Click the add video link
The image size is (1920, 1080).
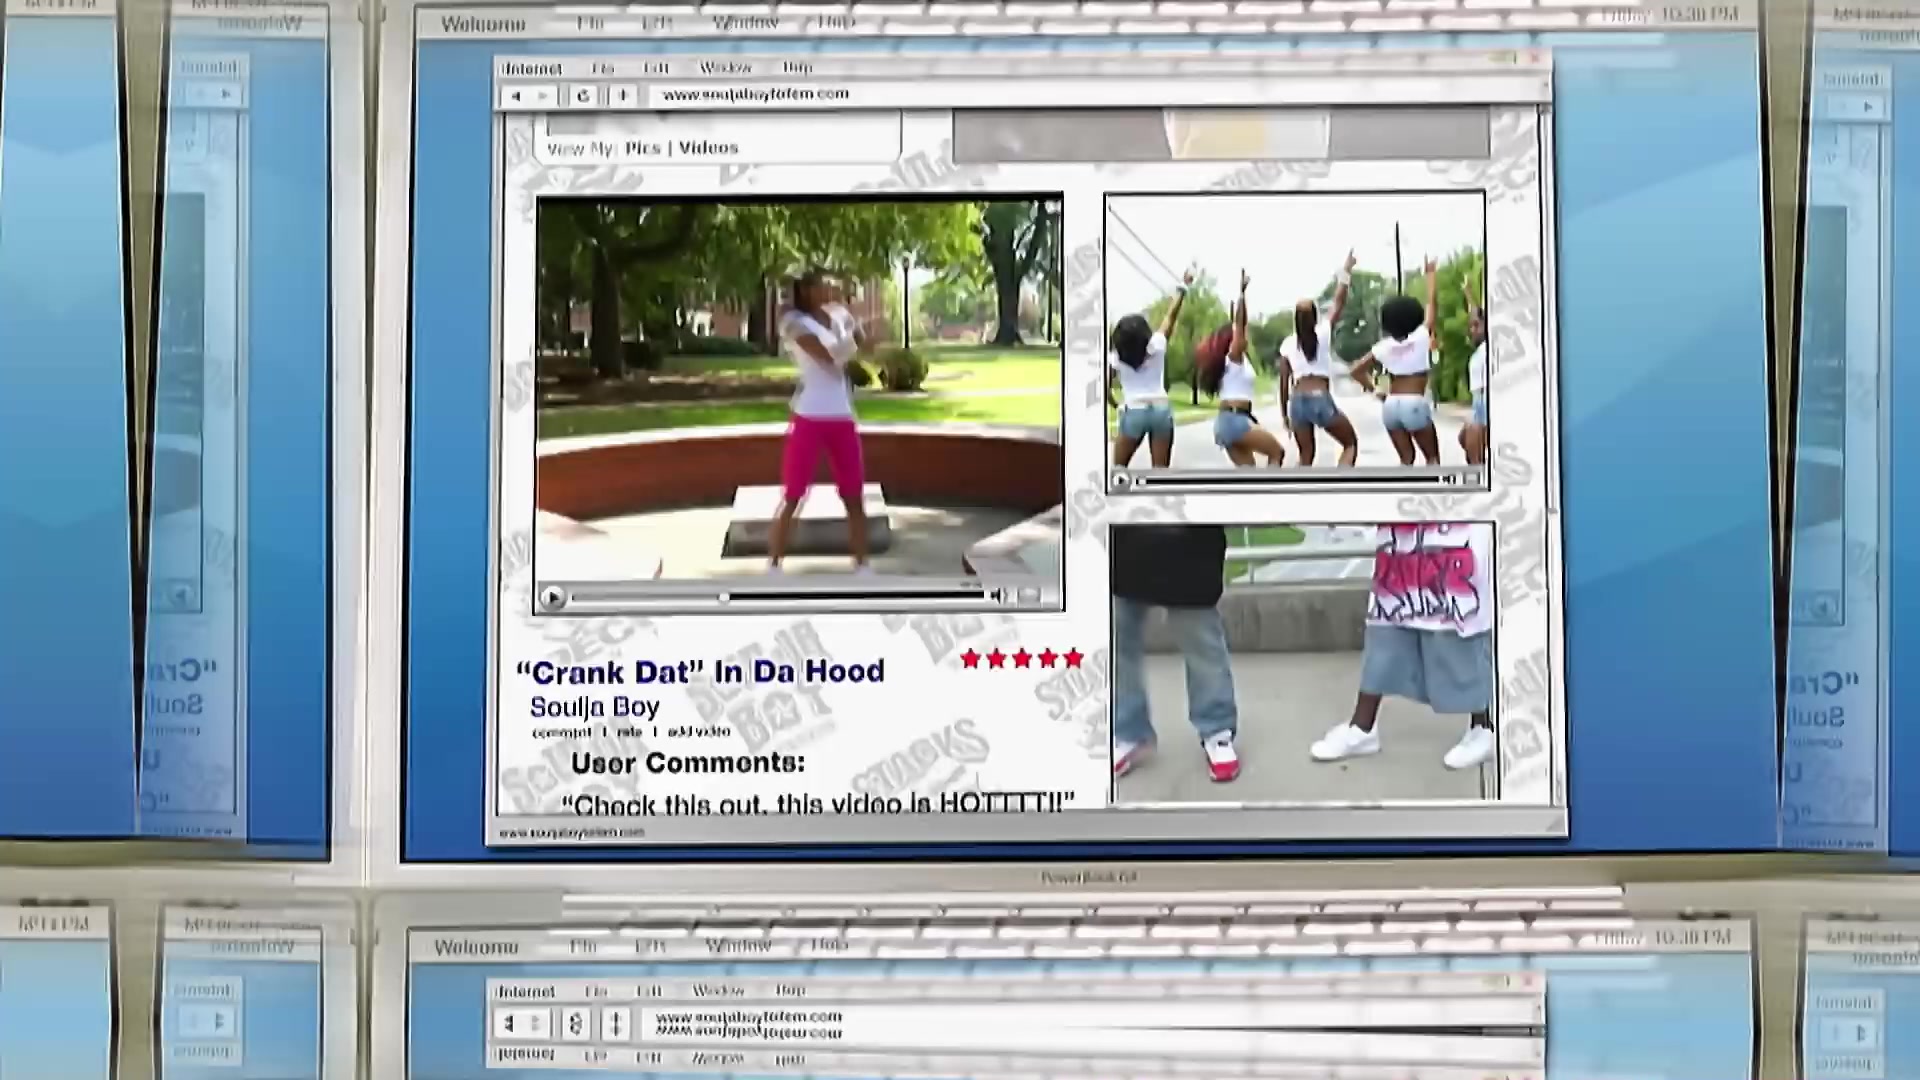click(x=698, y=732)
